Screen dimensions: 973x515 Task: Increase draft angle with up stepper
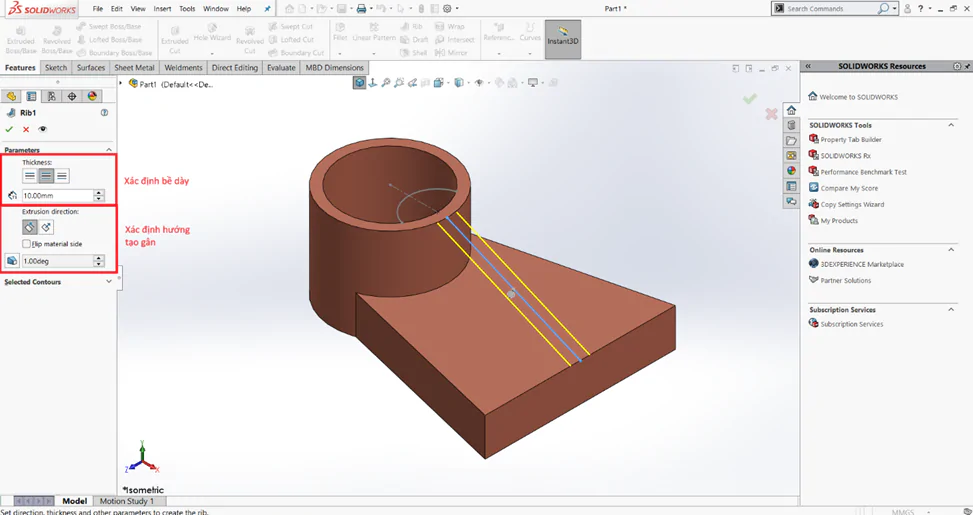[x=99, y=258]
